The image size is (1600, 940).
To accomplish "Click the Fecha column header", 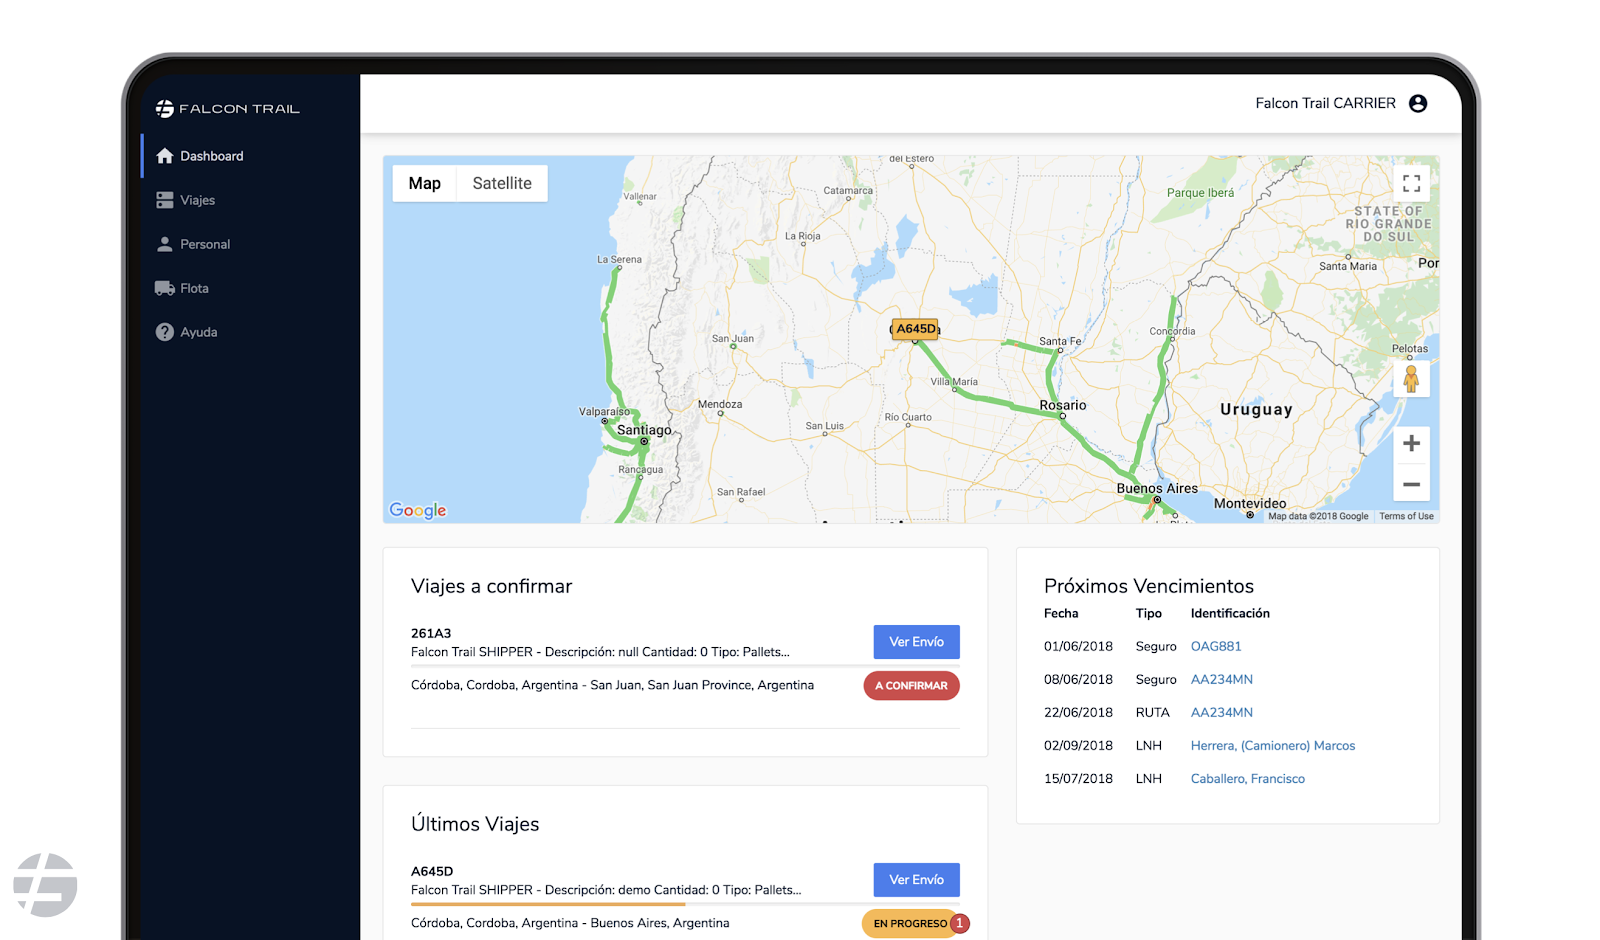I will tap(1061, 613).
